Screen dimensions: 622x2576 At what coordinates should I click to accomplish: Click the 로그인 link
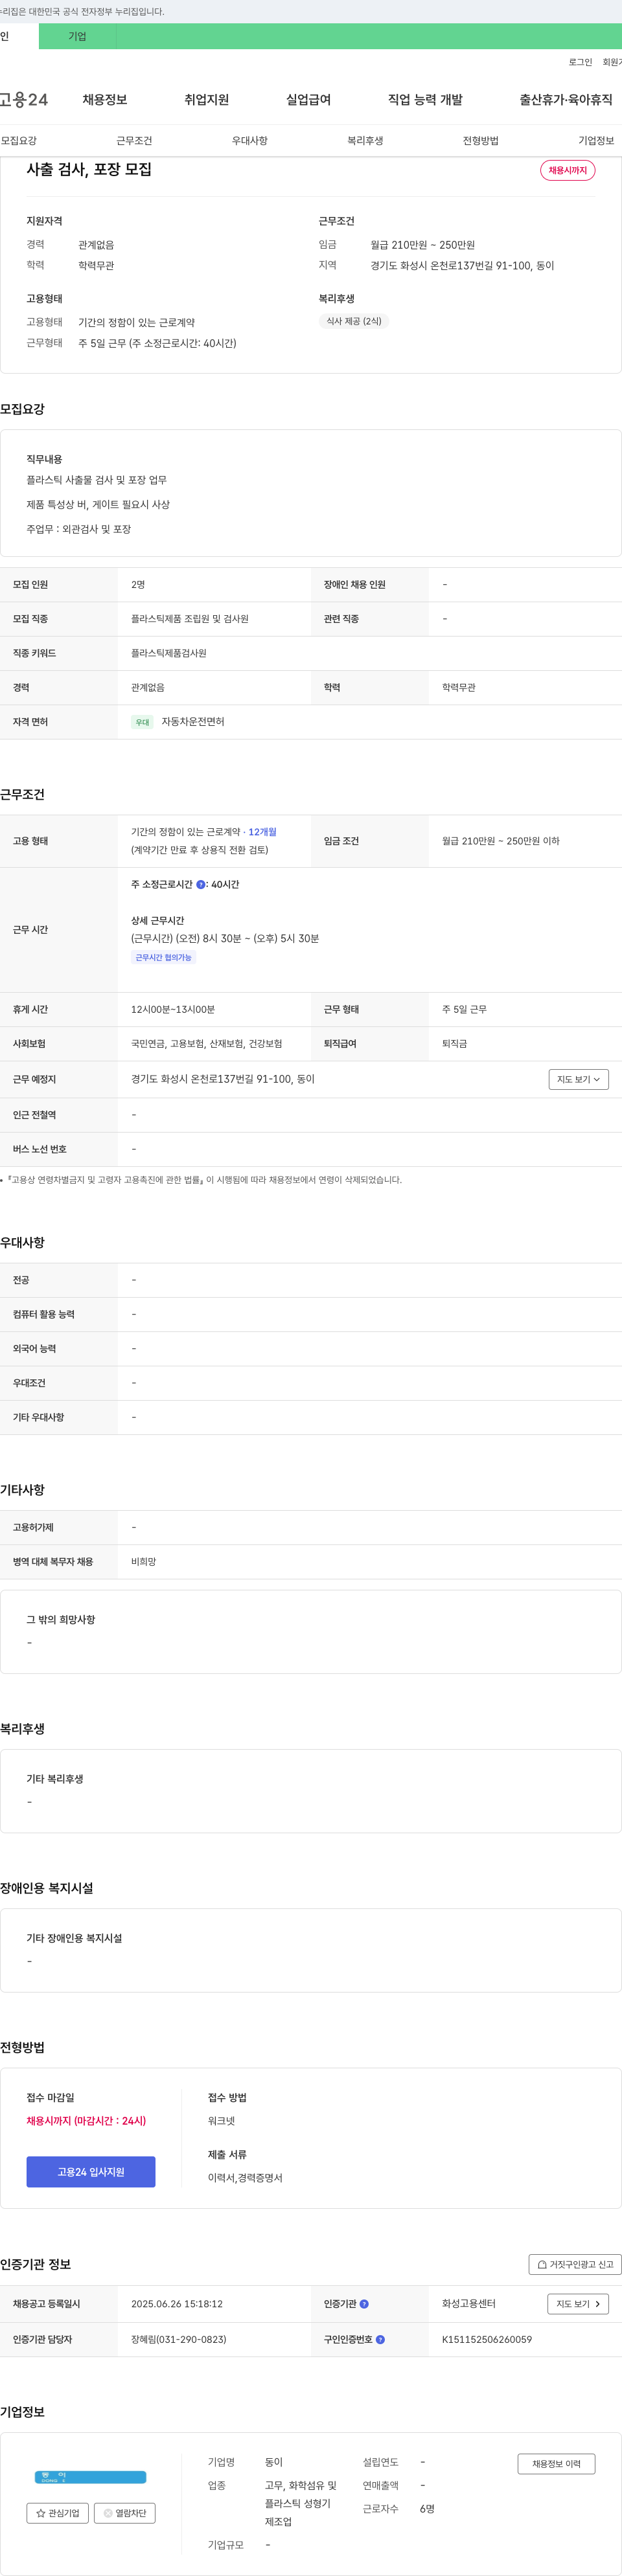[x=580, y=62]
